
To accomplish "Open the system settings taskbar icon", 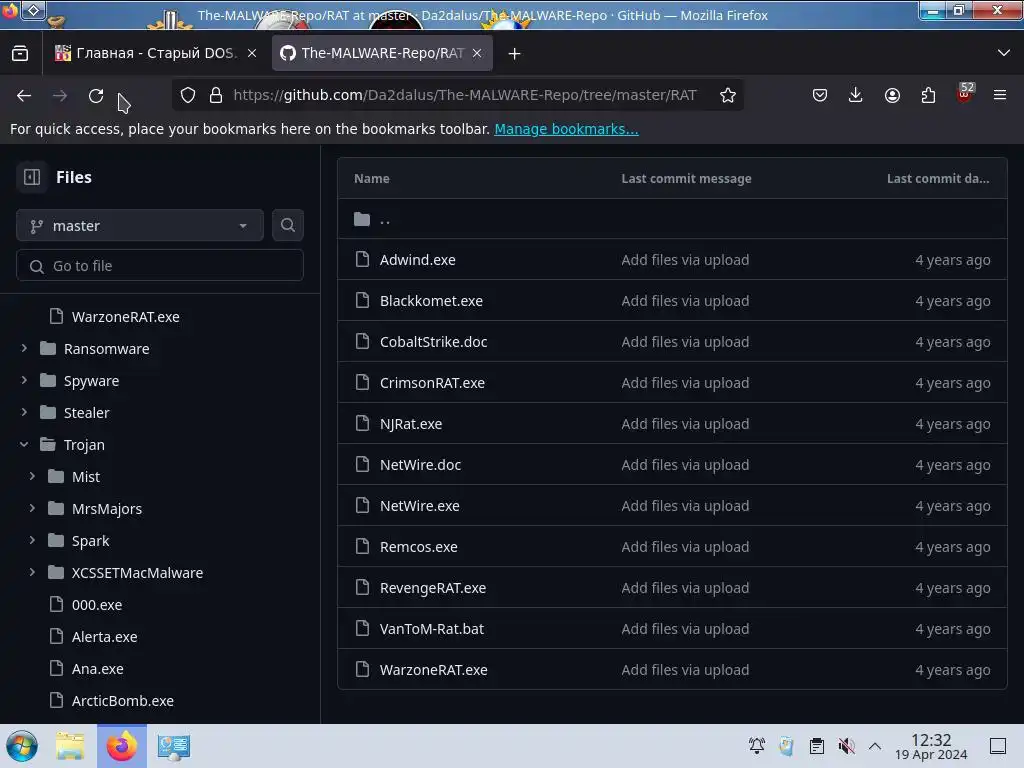I will point(174,746).
